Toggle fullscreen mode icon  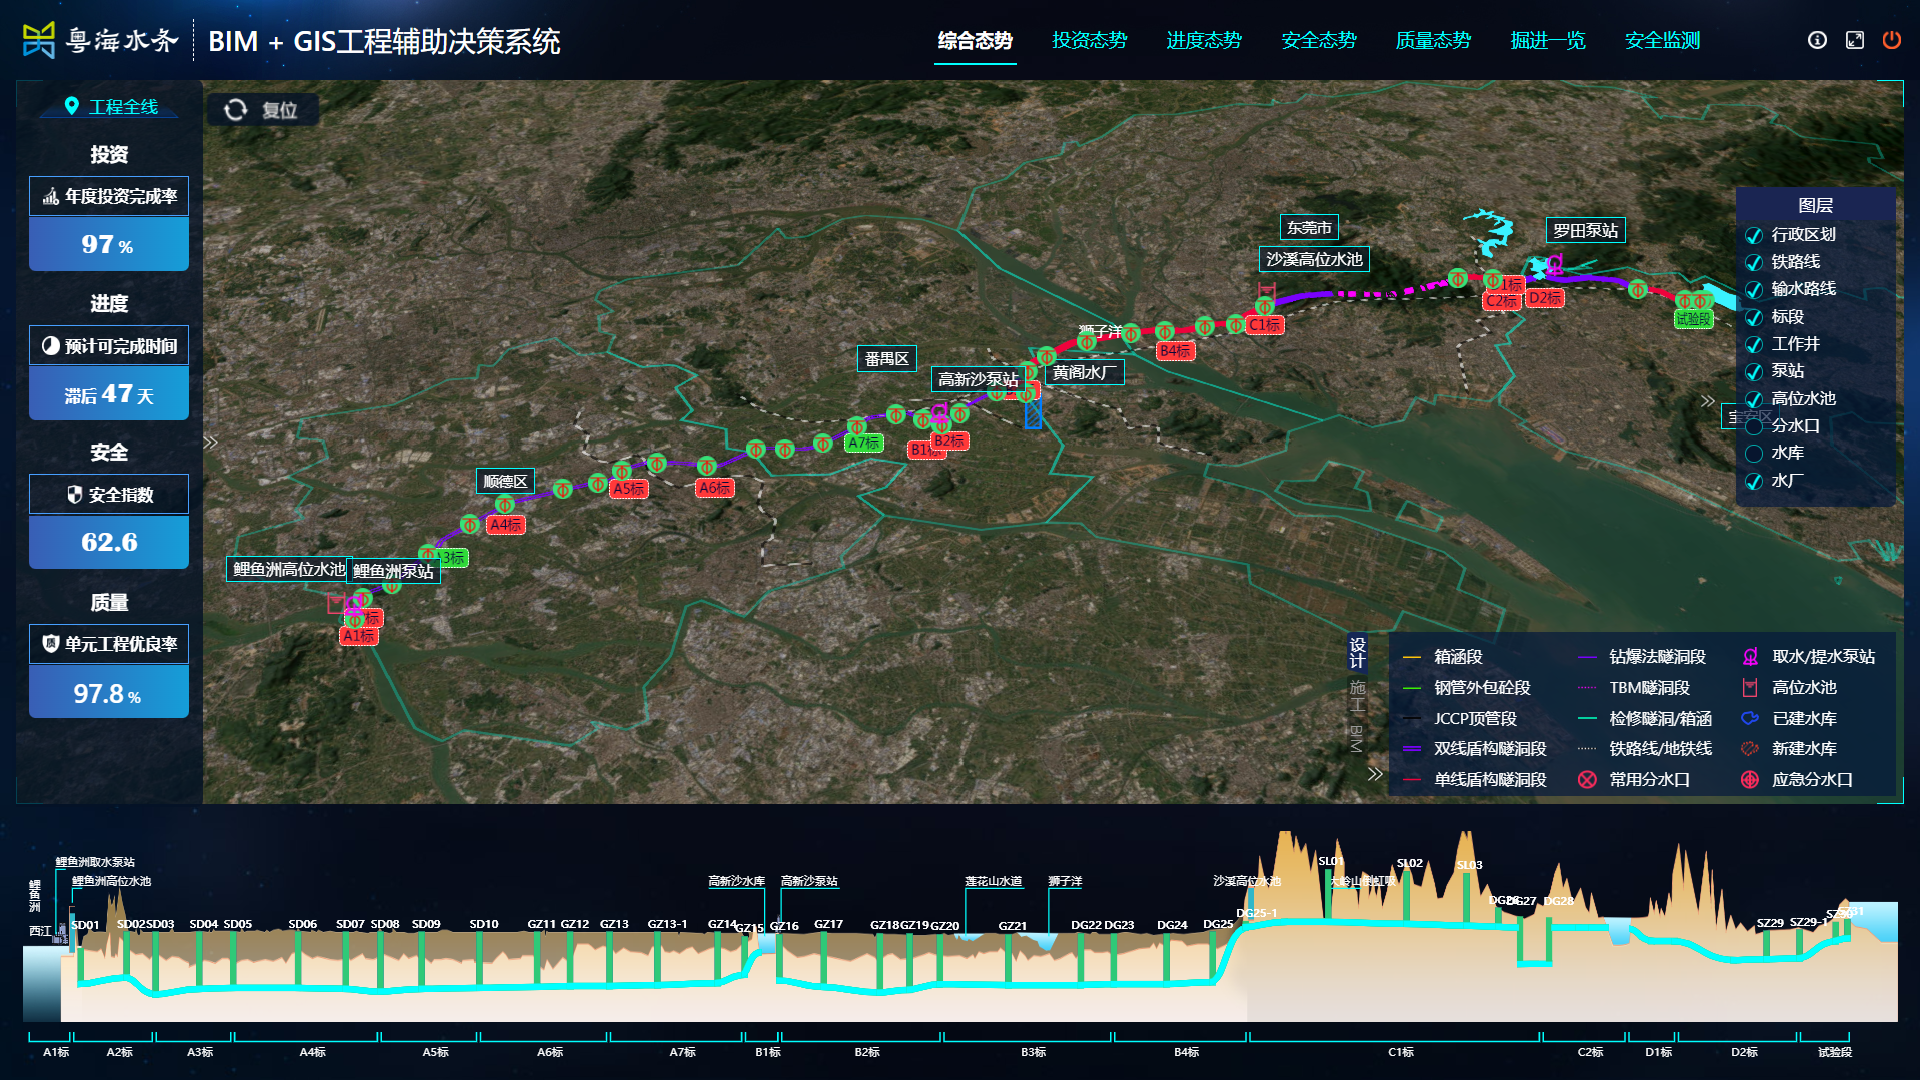pos(1854,40)
